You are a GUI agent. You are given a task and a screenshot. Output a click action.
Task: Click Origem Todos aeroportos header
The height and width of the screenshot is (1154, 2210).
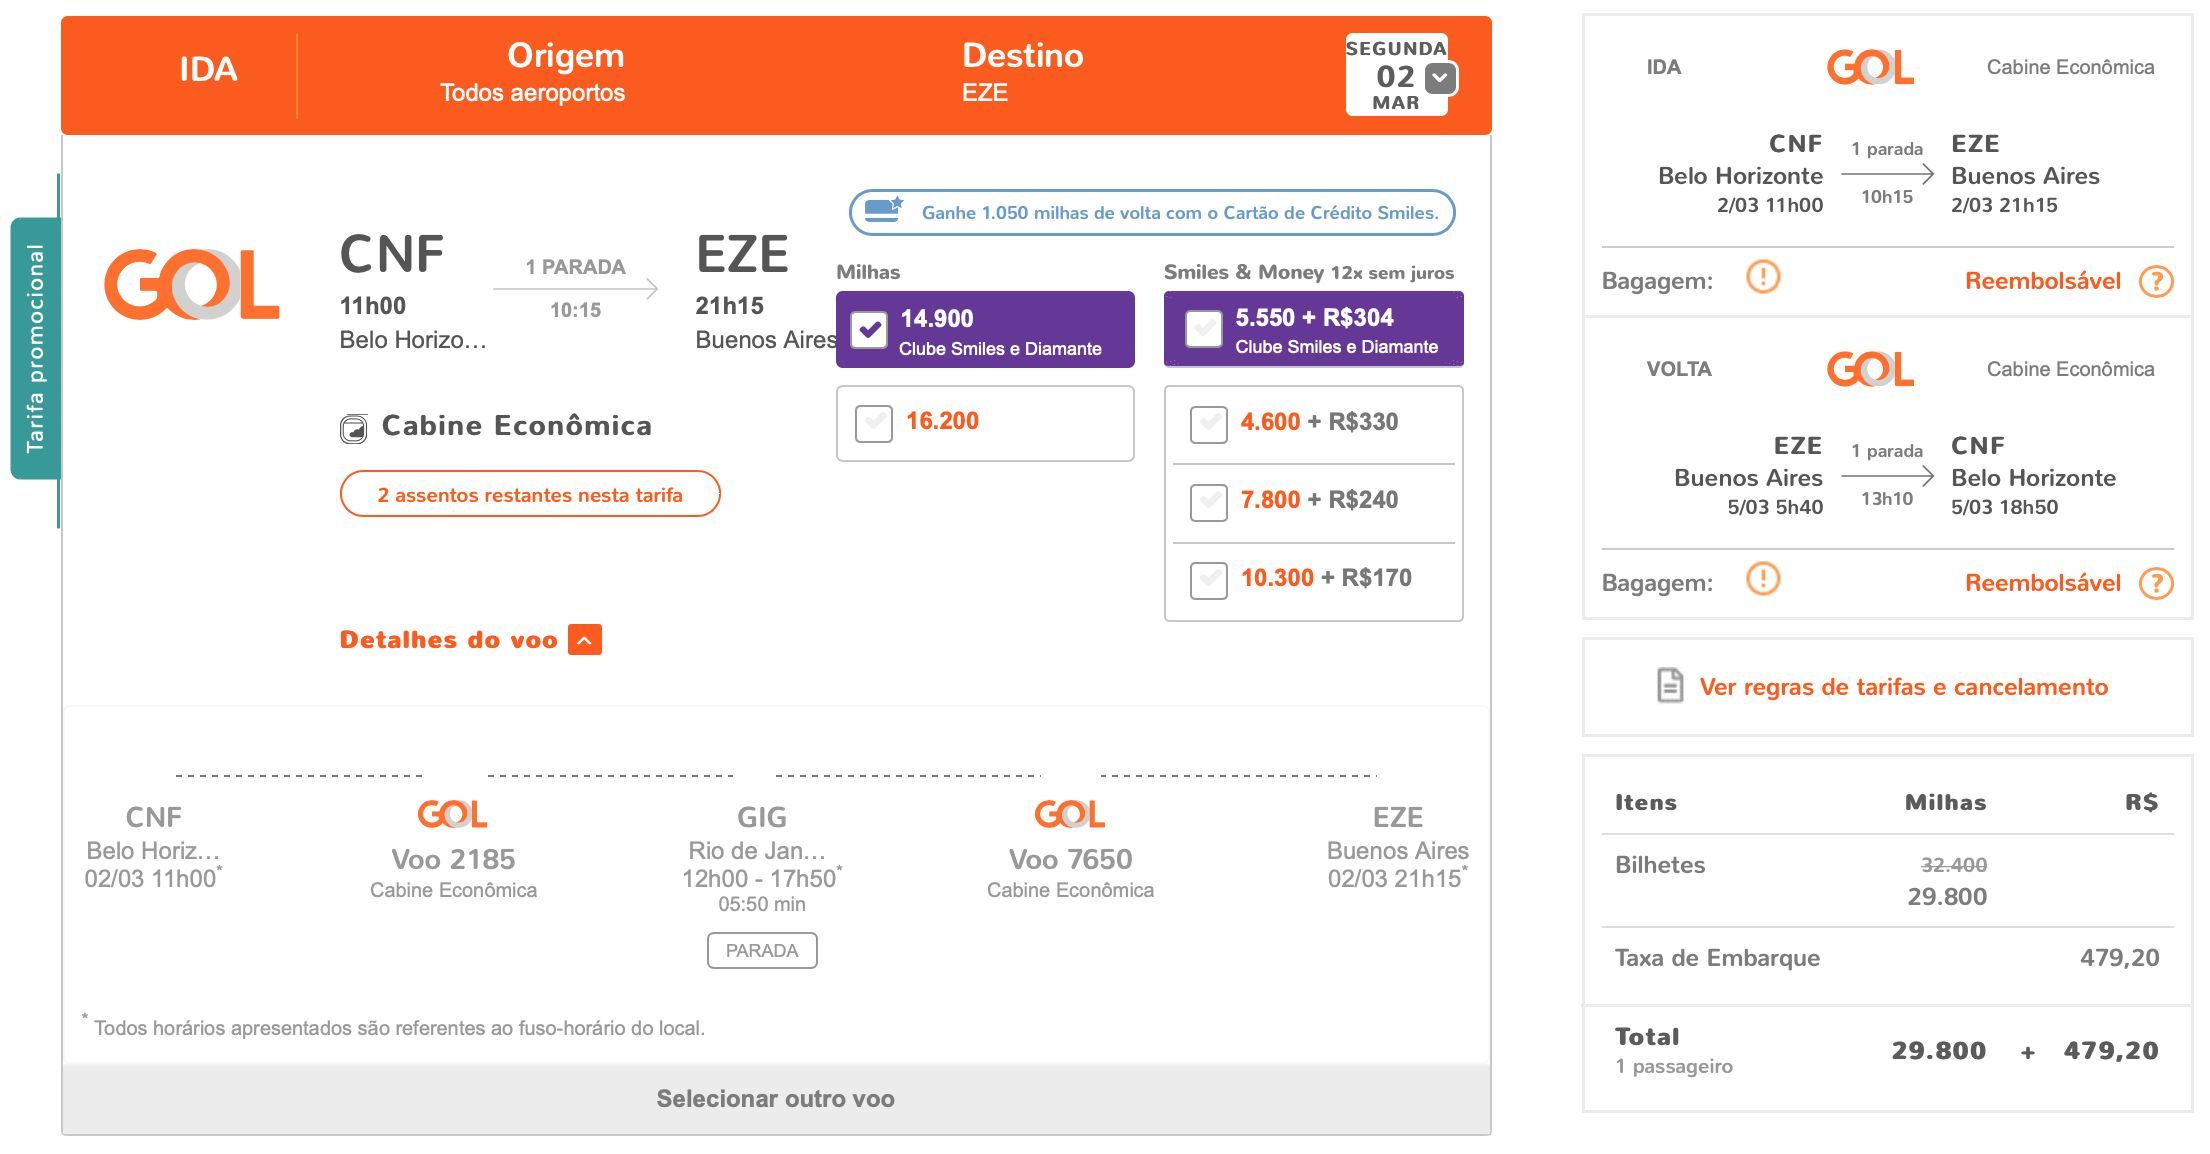(x=533, y=72)
